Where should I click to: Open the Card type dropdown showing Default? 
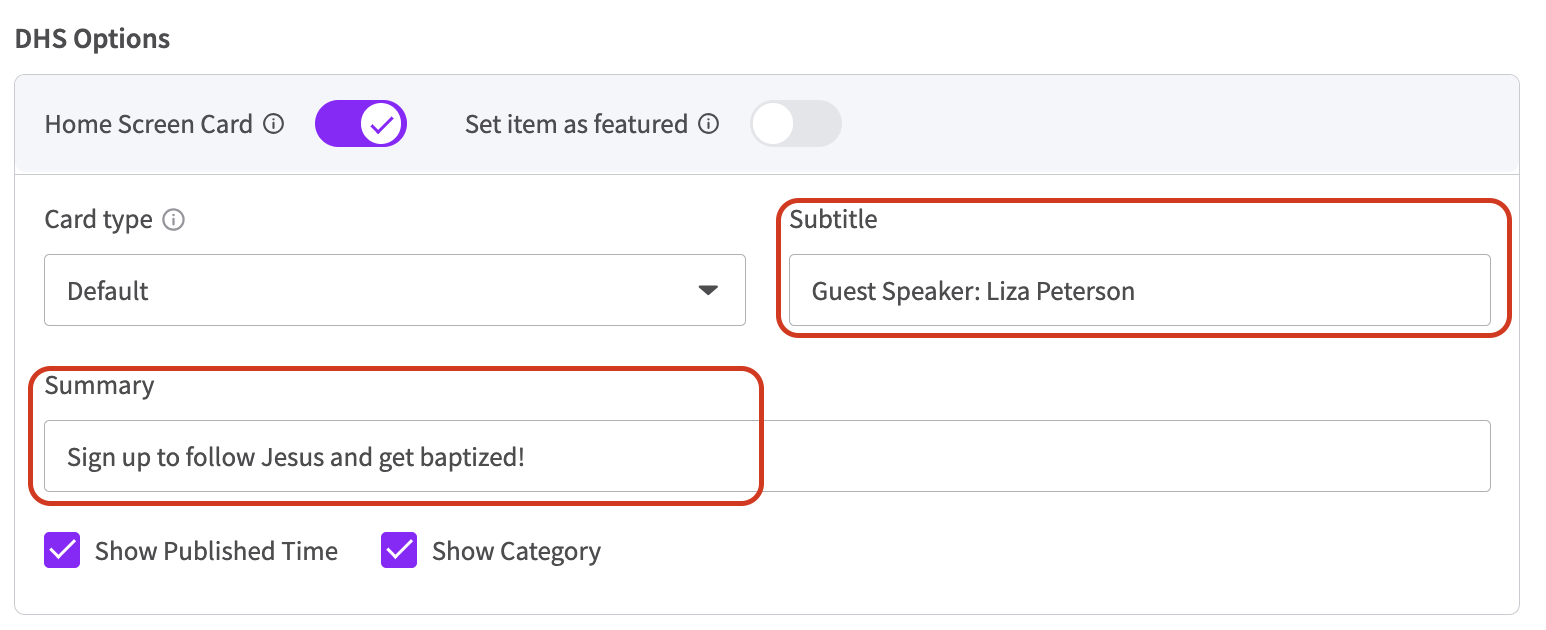[x=394, y=291]
